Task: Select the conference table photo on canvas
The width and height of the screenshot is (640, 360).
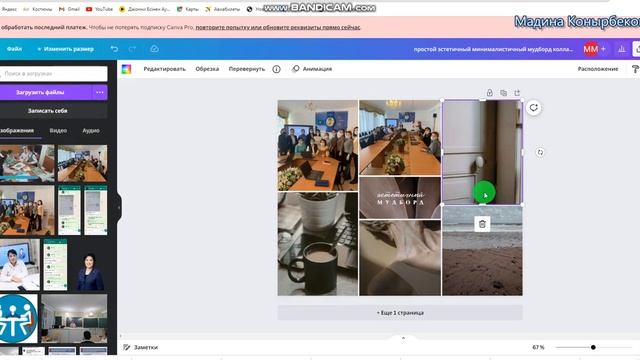Action: (x=400, y=138)
